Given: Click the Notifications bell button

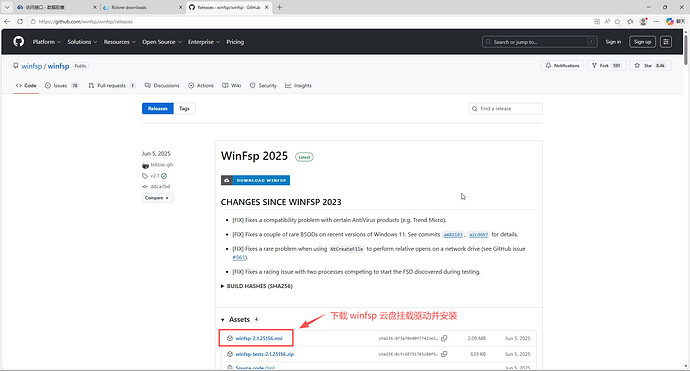Looking at the screenshot, I should pos(562,66).
